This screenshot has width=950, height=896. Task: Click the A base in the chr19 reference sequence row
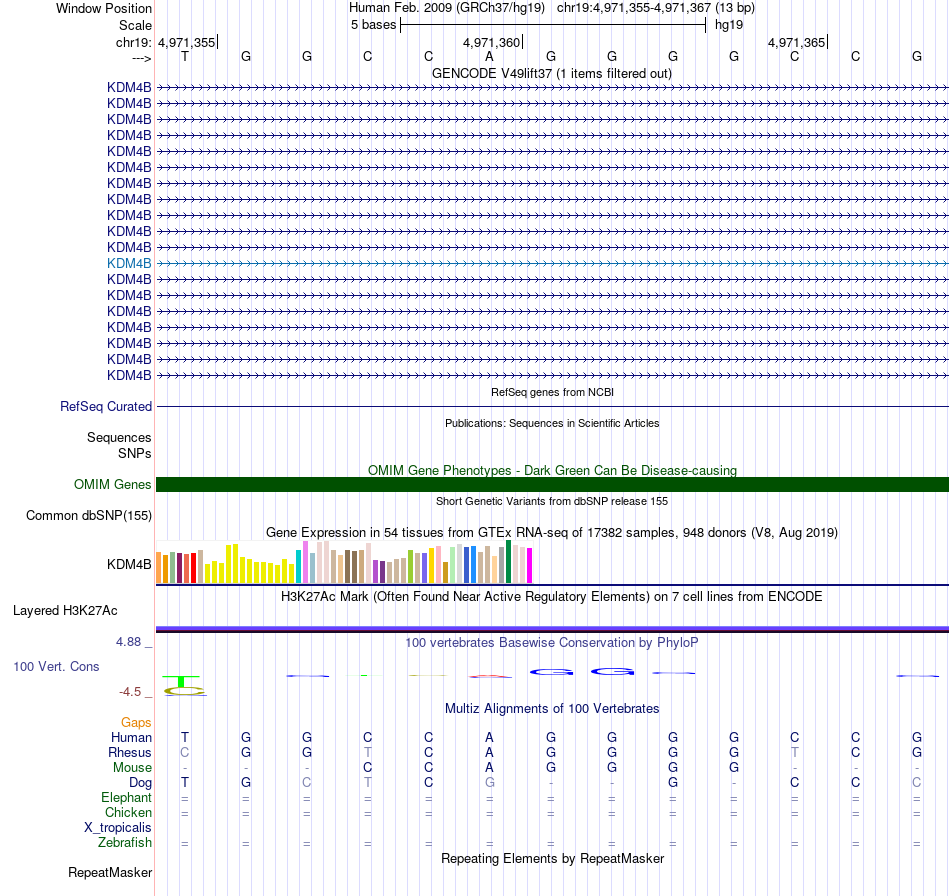click(x=490, y=56)
